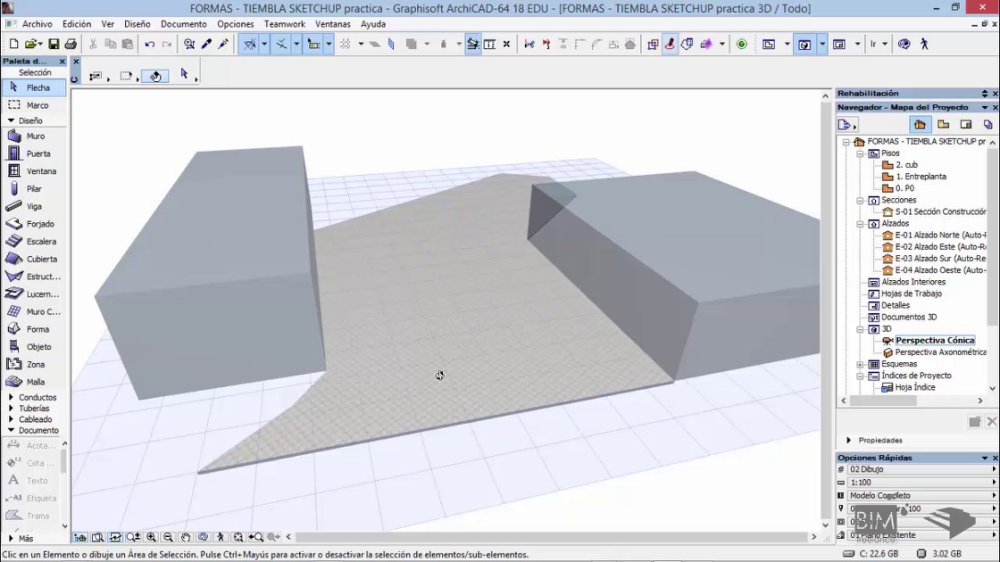Expand the Propiedades panel
The width and height of the screenshot is (1000, 562).
pos(848,440)
